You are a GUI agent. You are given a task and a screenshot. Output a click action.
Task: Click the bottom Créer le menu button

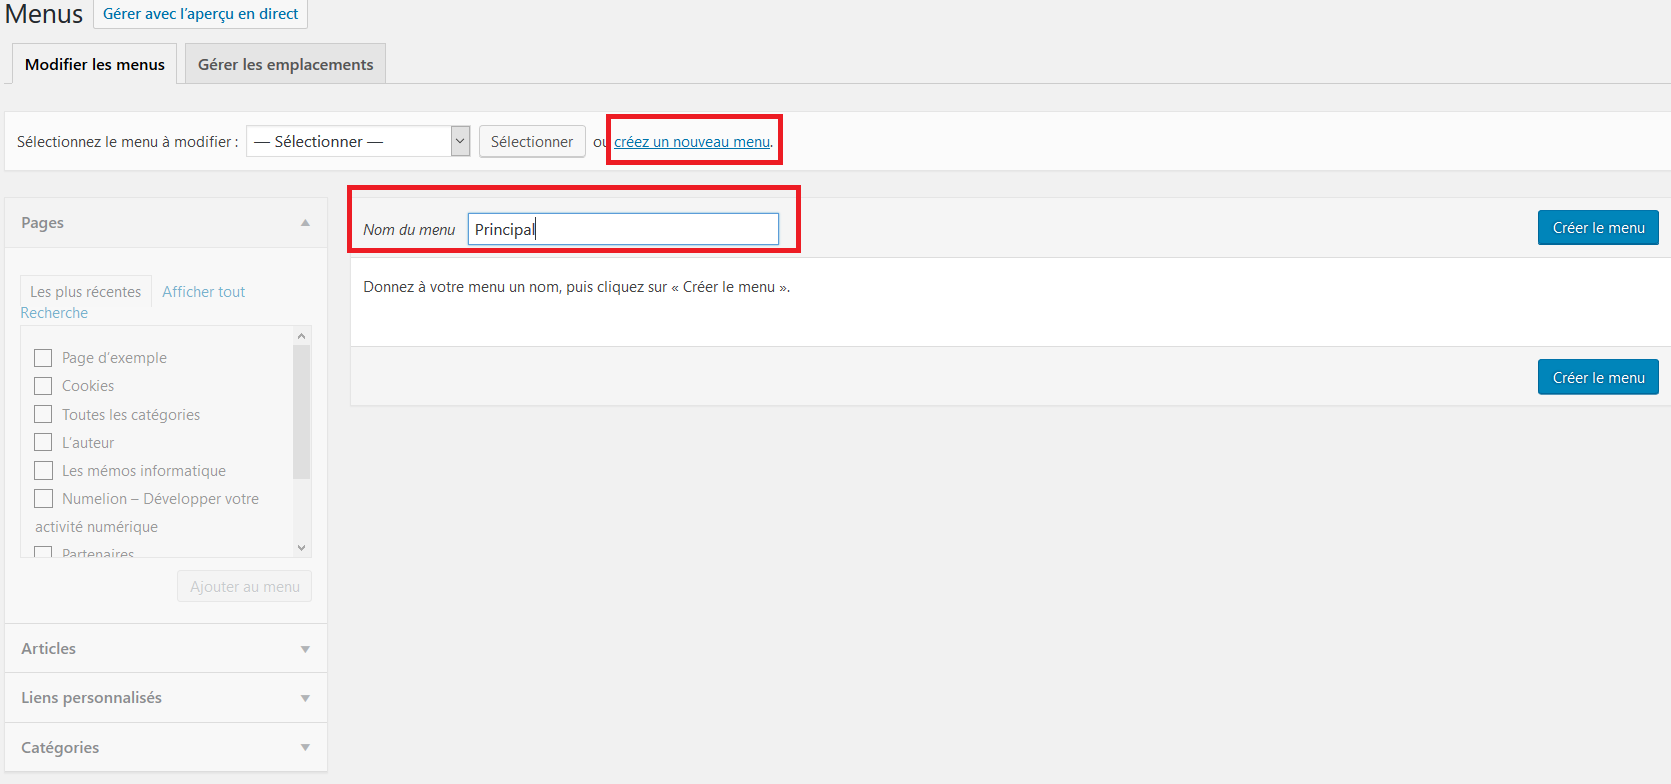click(1598, 377)
